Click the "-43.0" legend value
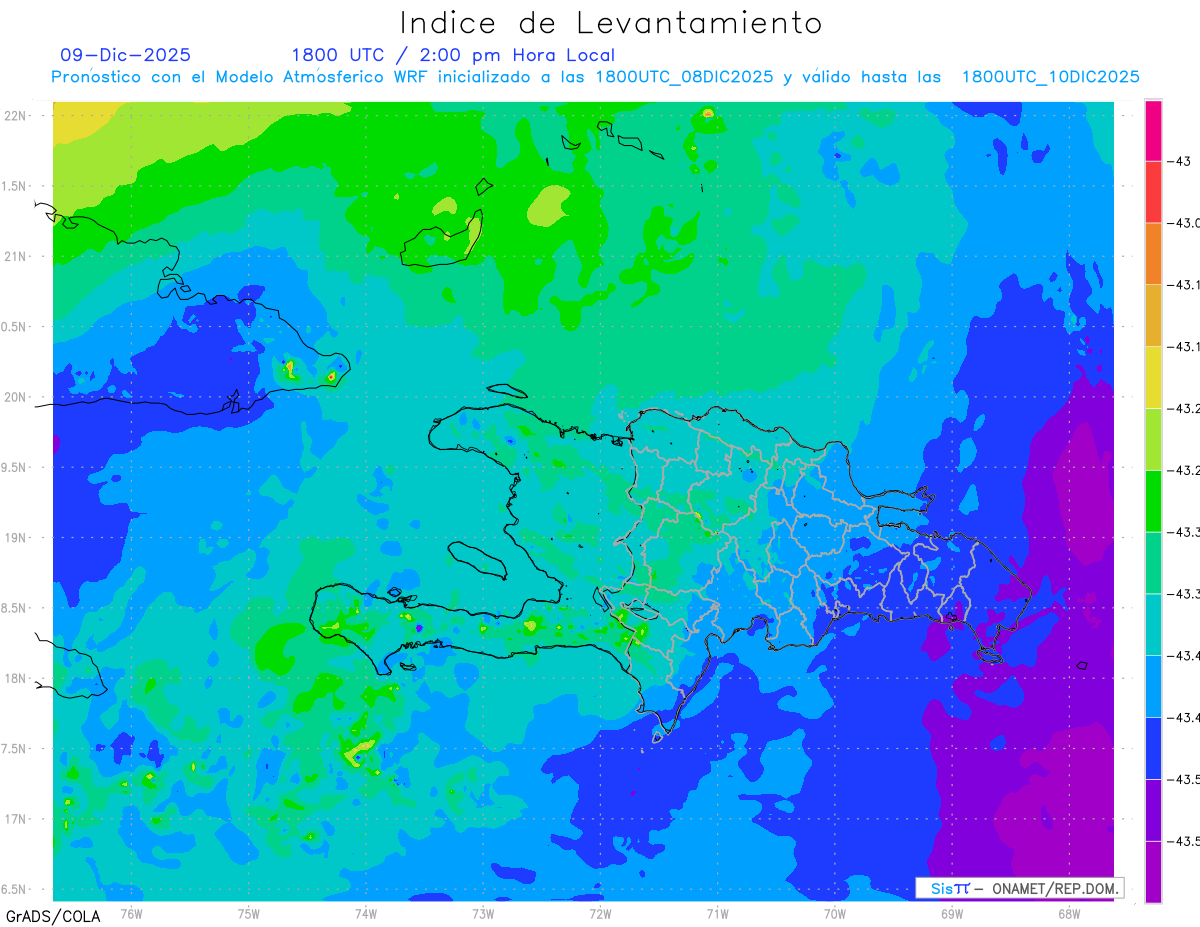 pyautogui.click(x=1184, y=223)
